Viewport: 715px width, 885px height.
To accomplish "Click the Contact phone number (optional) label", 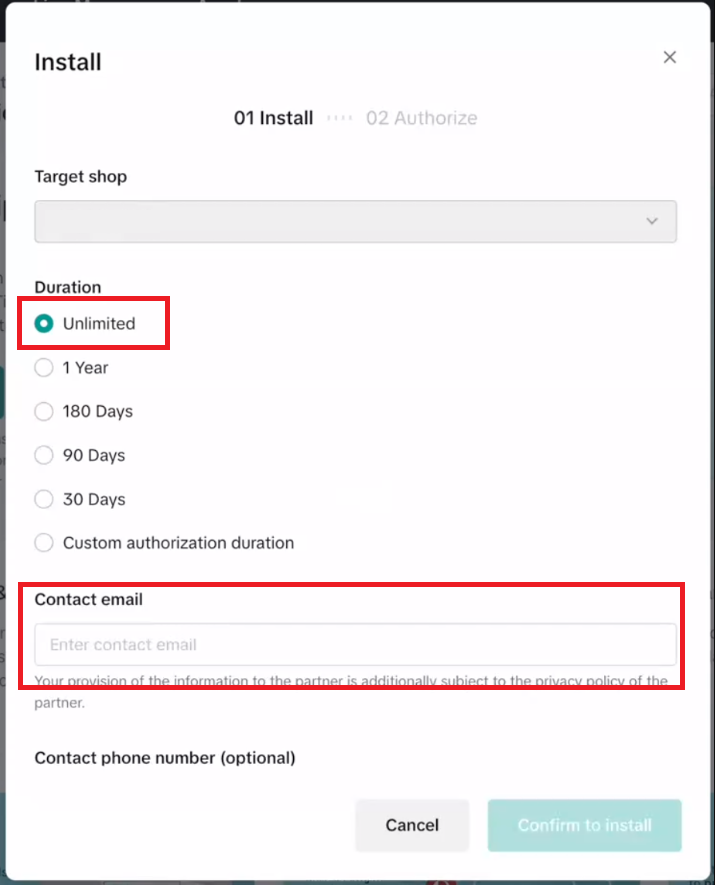I will click(165, 758).
